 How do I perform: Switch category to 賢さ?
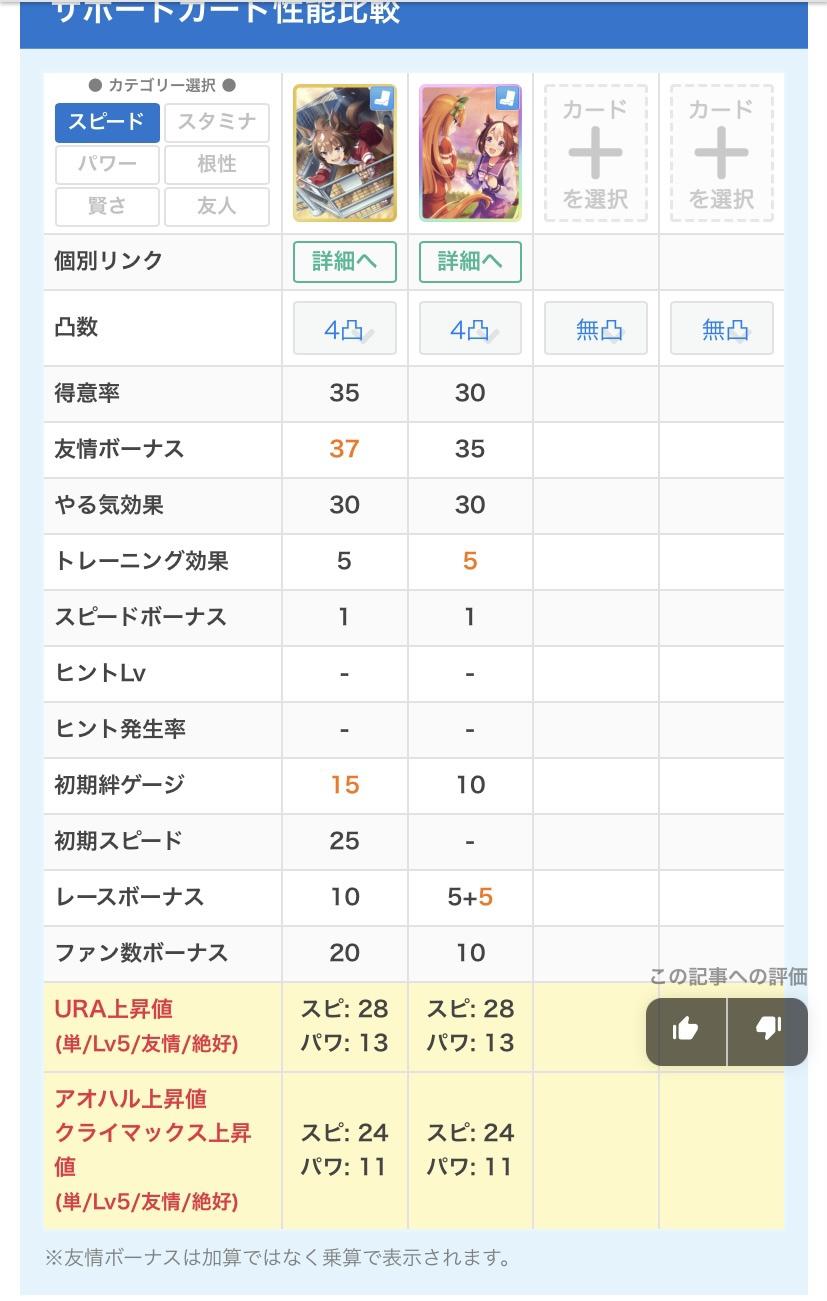(x=106, y=207)
